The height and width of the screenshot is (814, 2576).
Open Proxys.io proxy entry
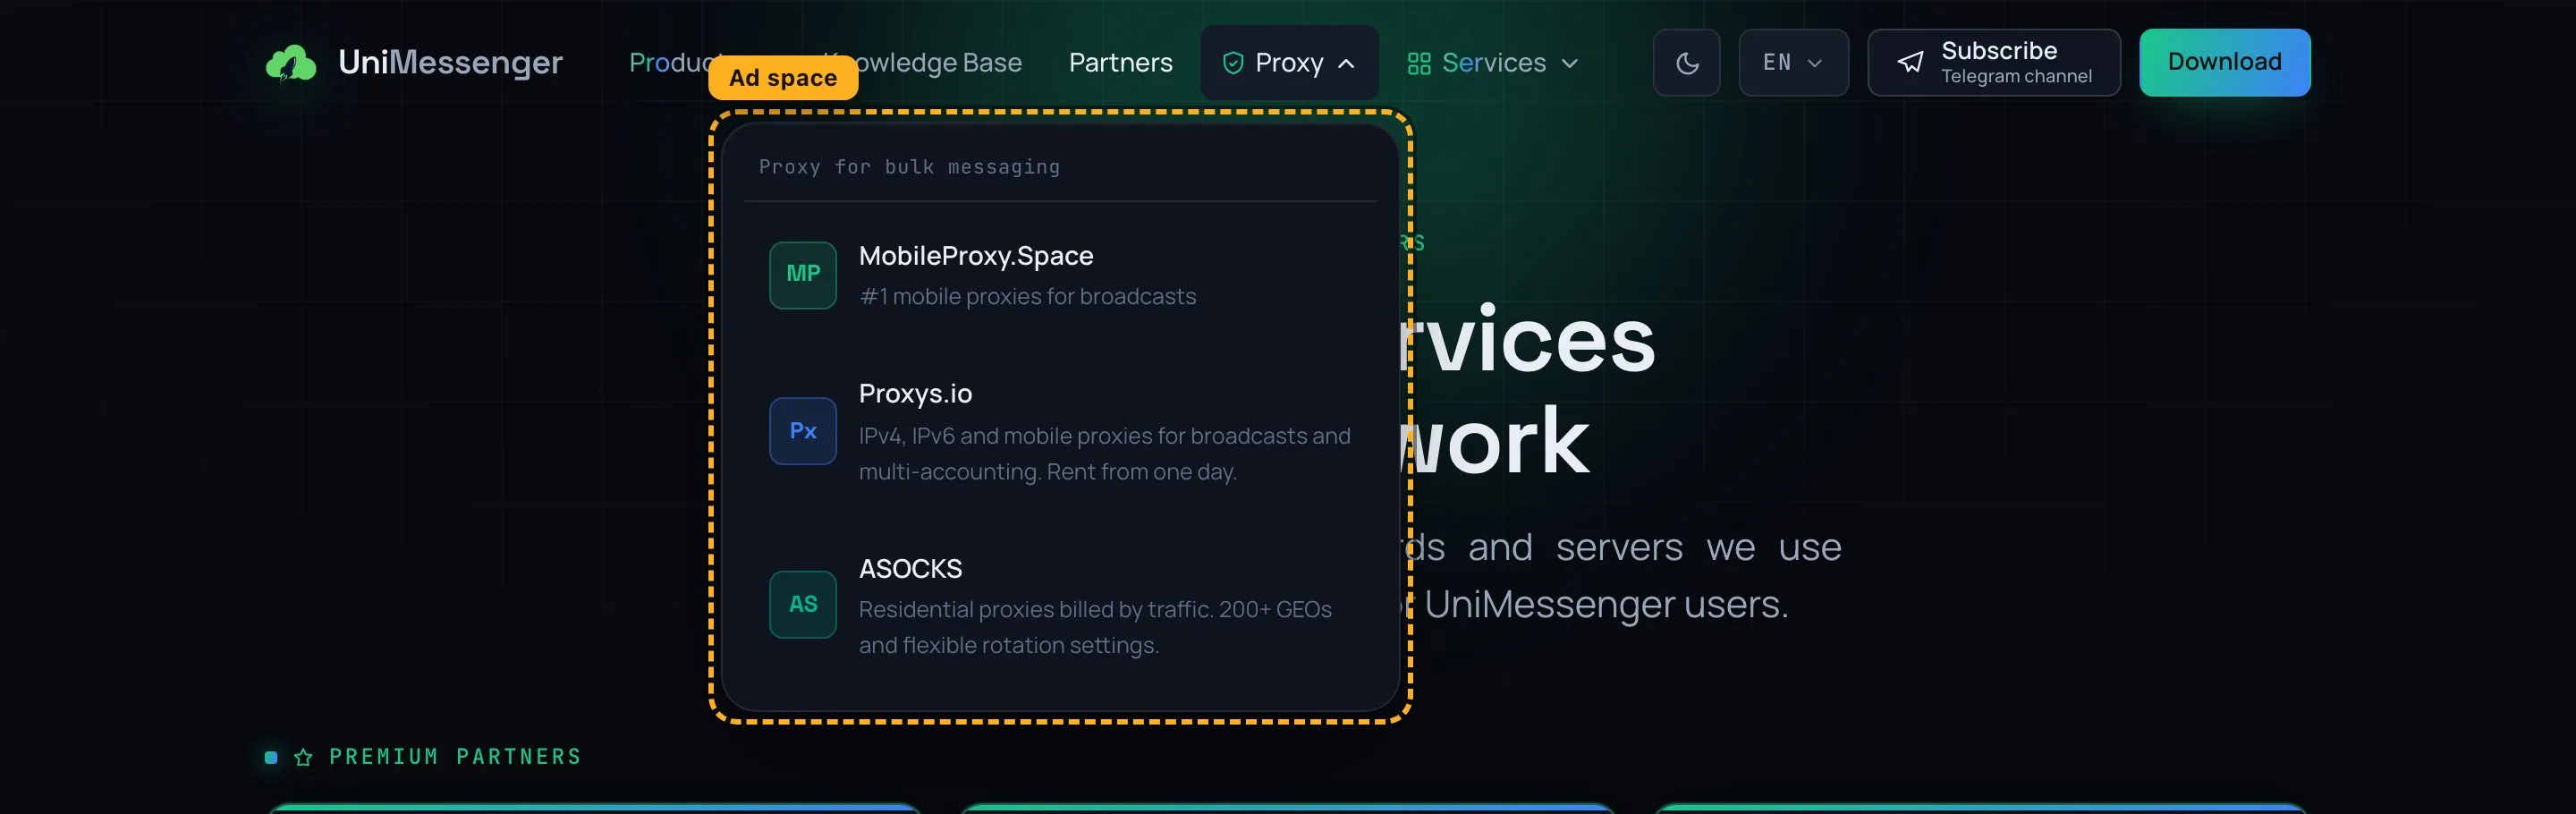[1060, 431]
